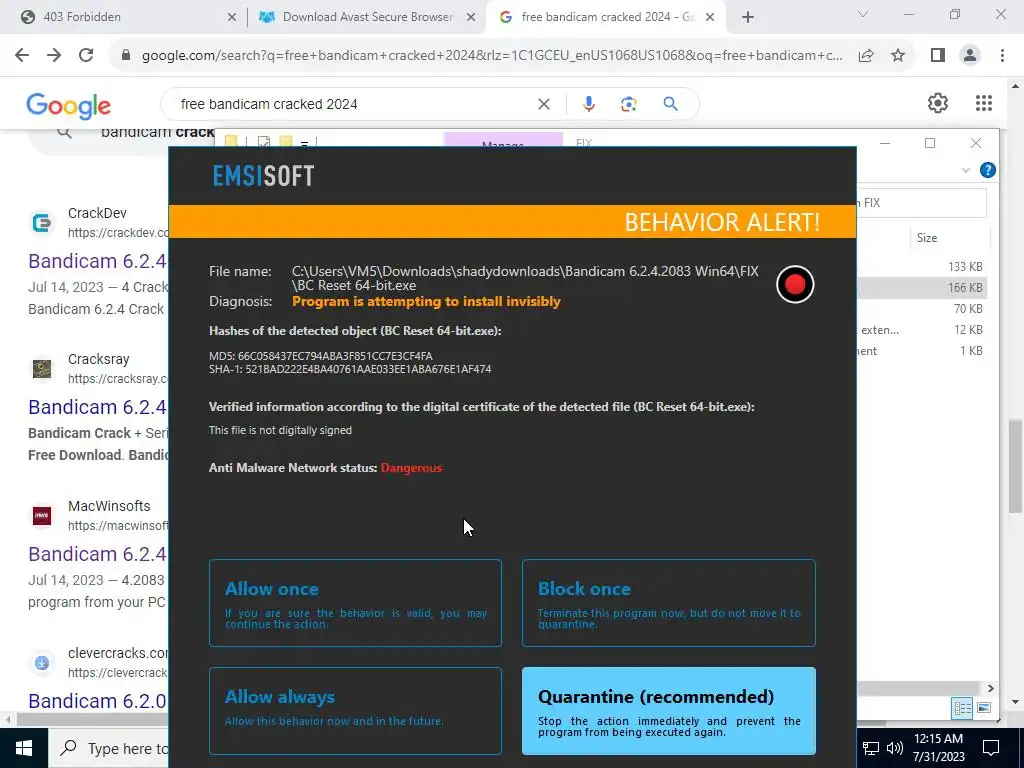The width and height of the screenshot is (1024, 768).
Task: Select Block once in Emsisoft alert
Action: 669,603
